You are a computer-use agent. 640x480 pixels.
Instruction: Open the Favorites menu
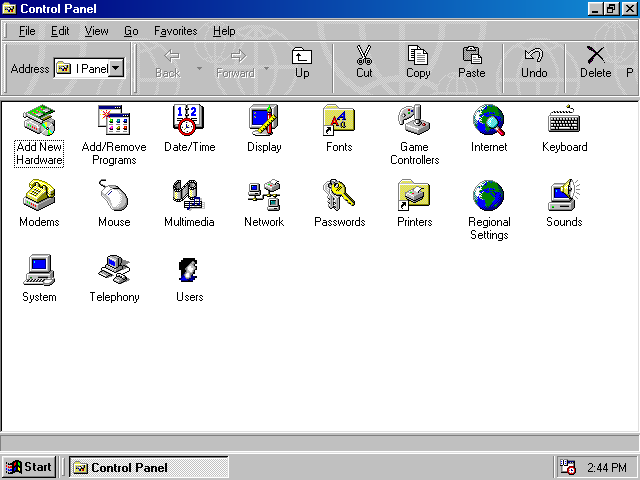pos(175,31)
